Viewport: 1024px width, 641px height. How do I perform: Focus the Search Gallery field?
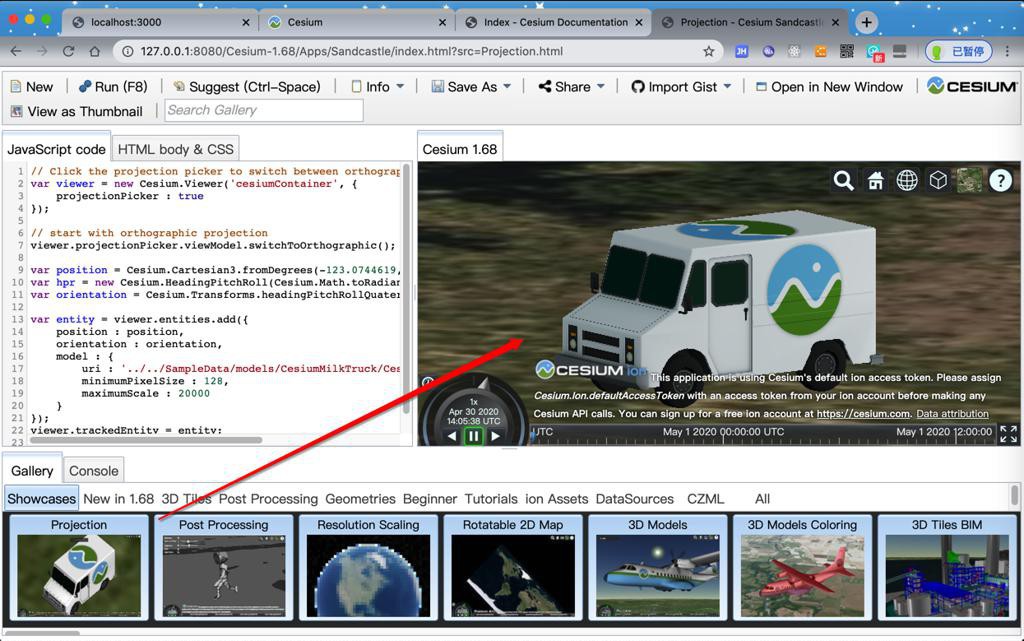(264, 110)
